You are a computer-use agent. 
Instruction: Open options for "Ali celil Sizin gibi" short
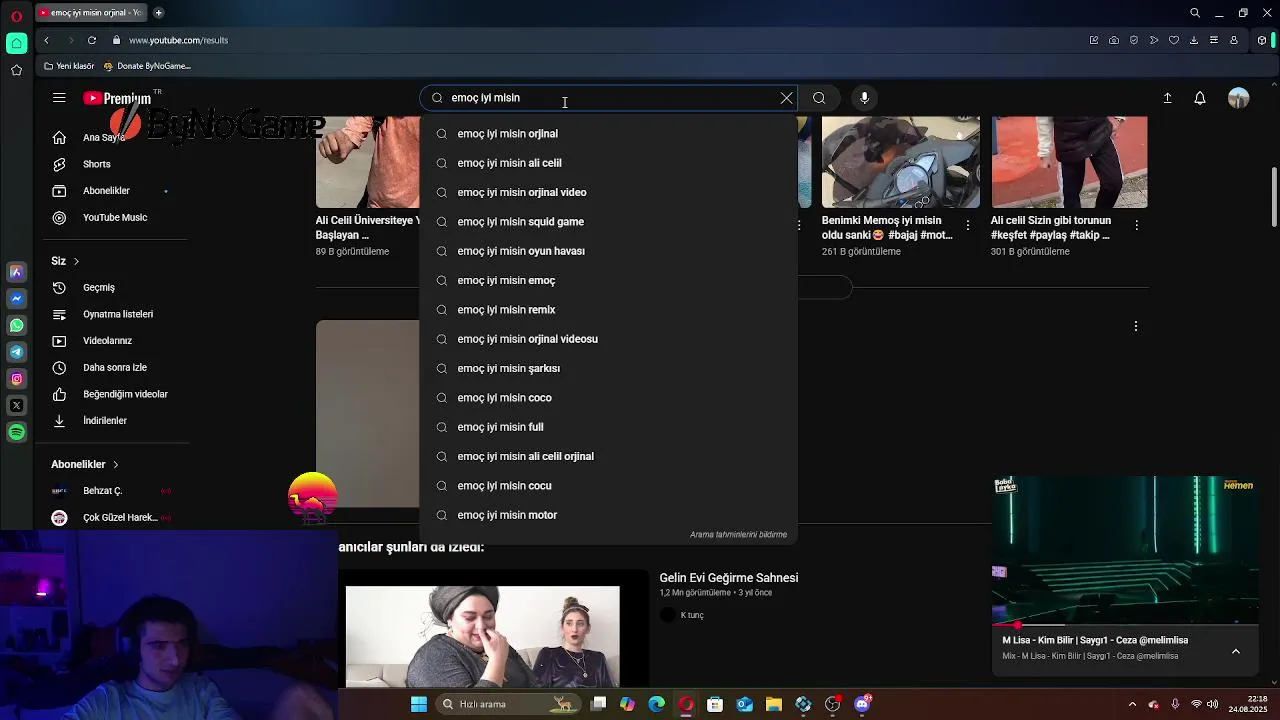[x=1136, y=226]
